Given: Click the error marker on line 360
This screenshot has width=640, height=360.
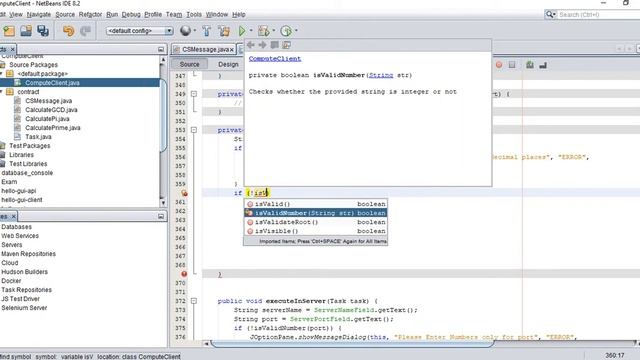Looking at the screenshot, I should pos(184,193).
